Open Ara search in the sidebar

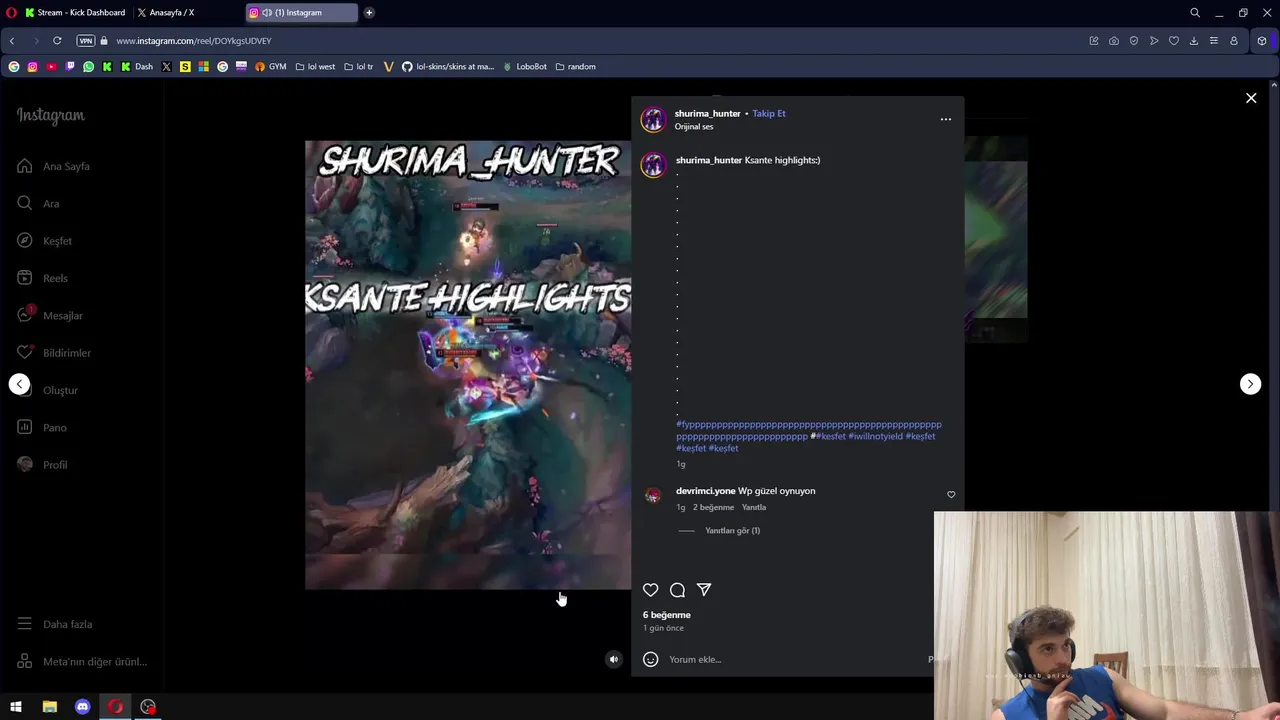(38, 203)
